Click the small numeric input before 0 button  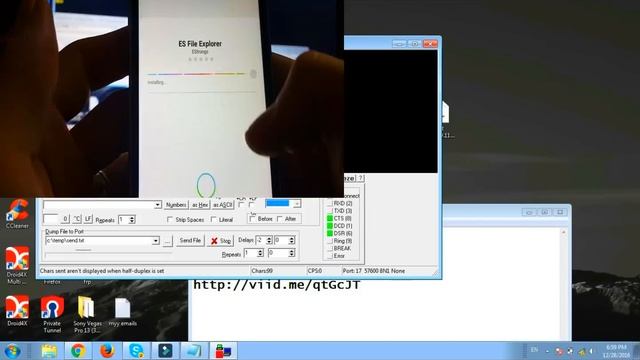click(51, 219)
